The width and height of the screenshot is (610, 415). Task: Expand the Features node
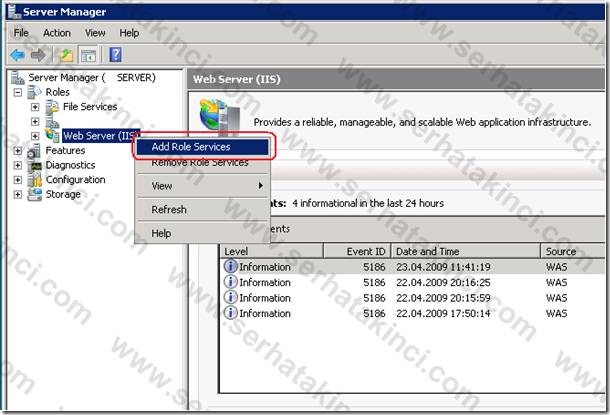click(x=18, y=151)
